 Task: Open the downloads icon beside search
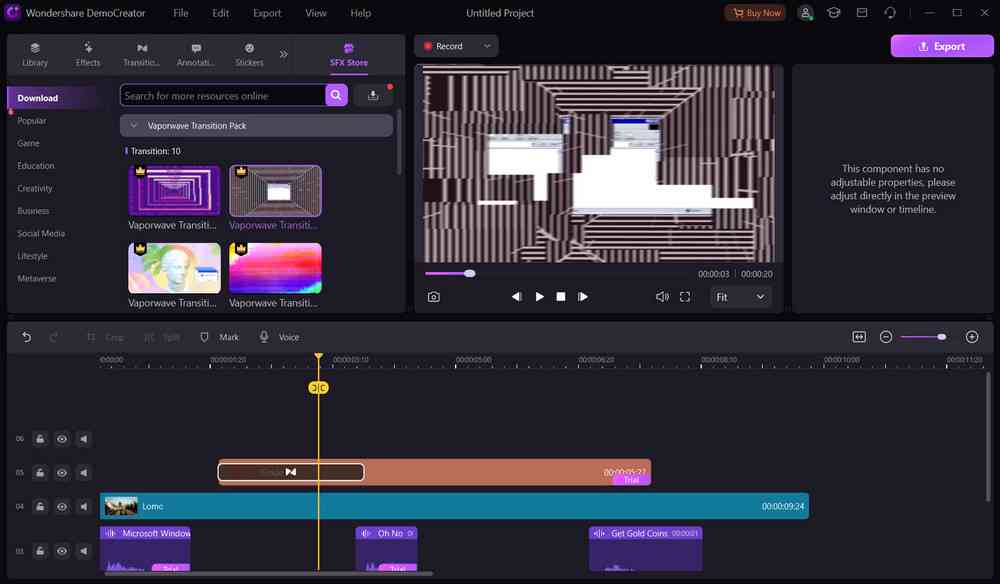[x=373, y=96]
